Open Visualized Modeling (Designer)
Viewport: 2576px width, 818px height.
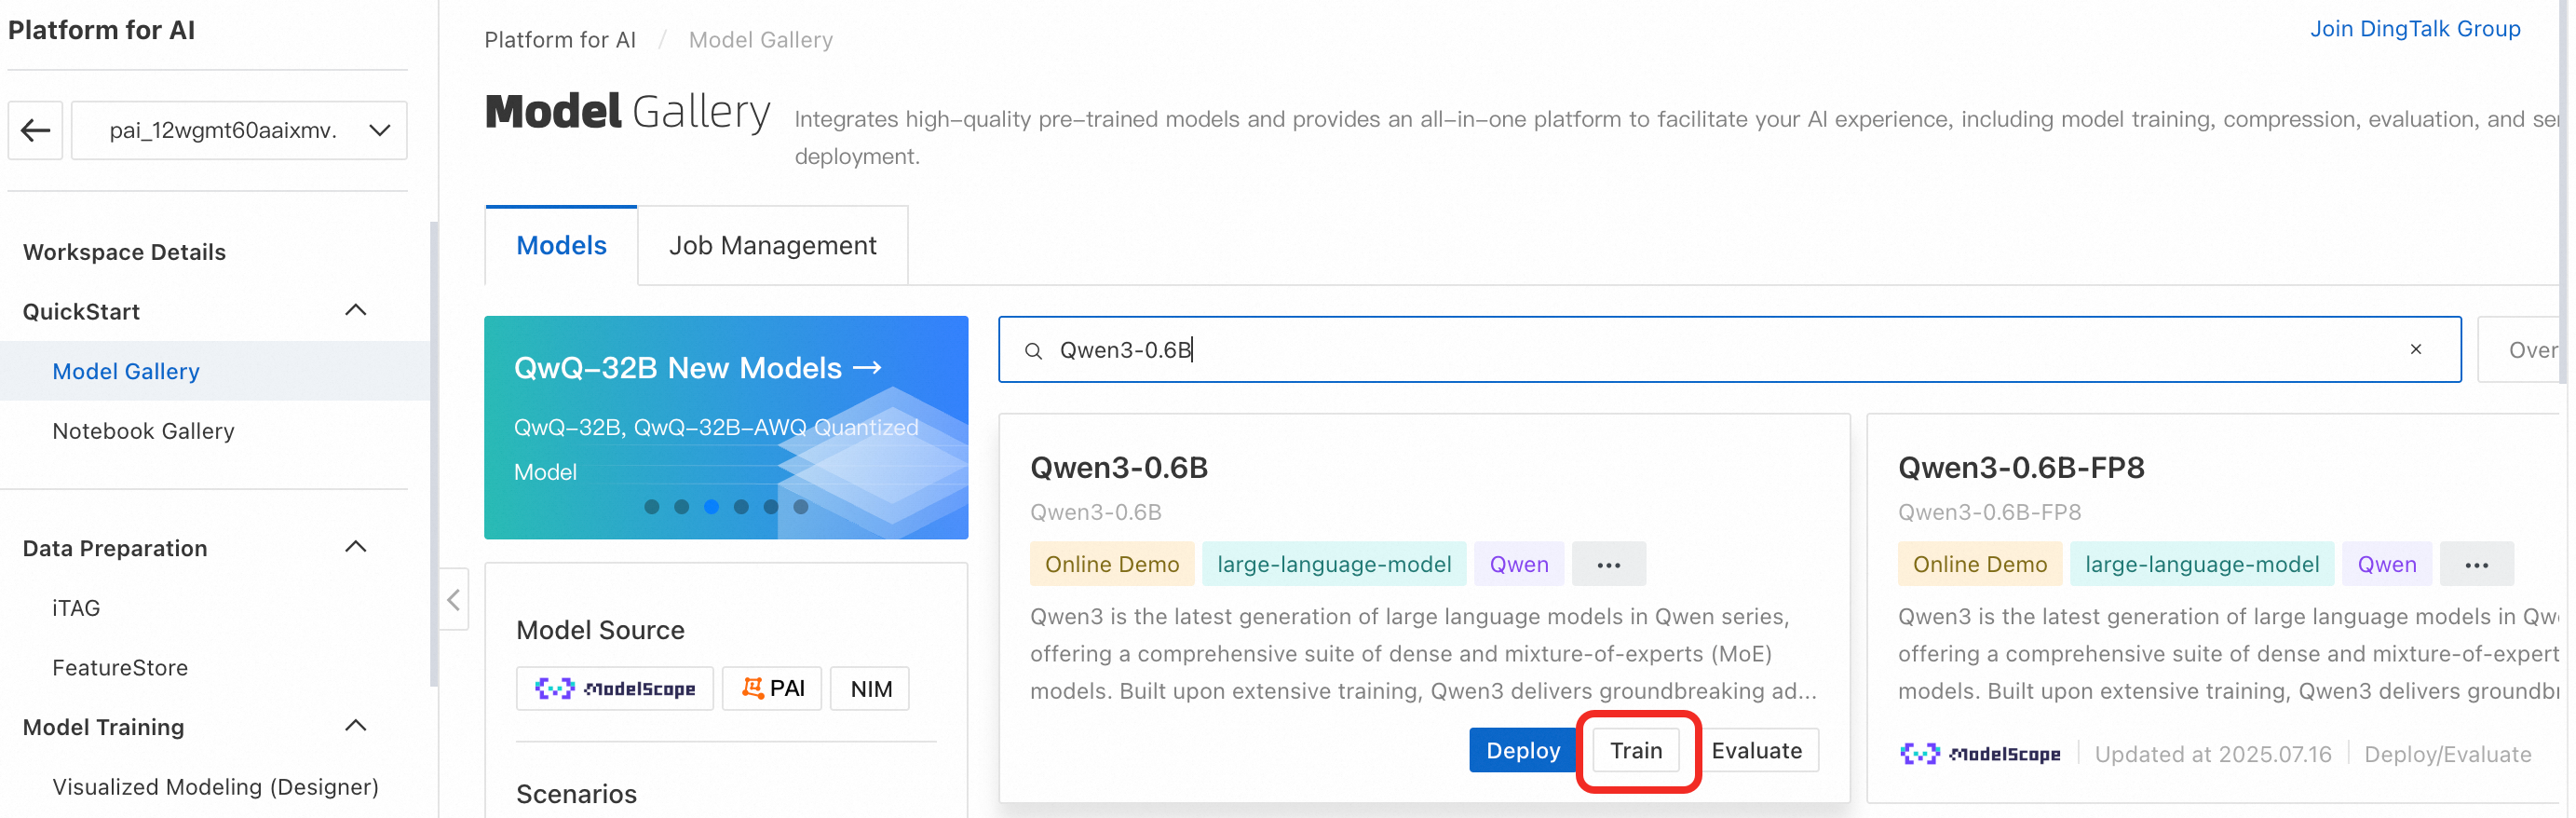(215, 787)
